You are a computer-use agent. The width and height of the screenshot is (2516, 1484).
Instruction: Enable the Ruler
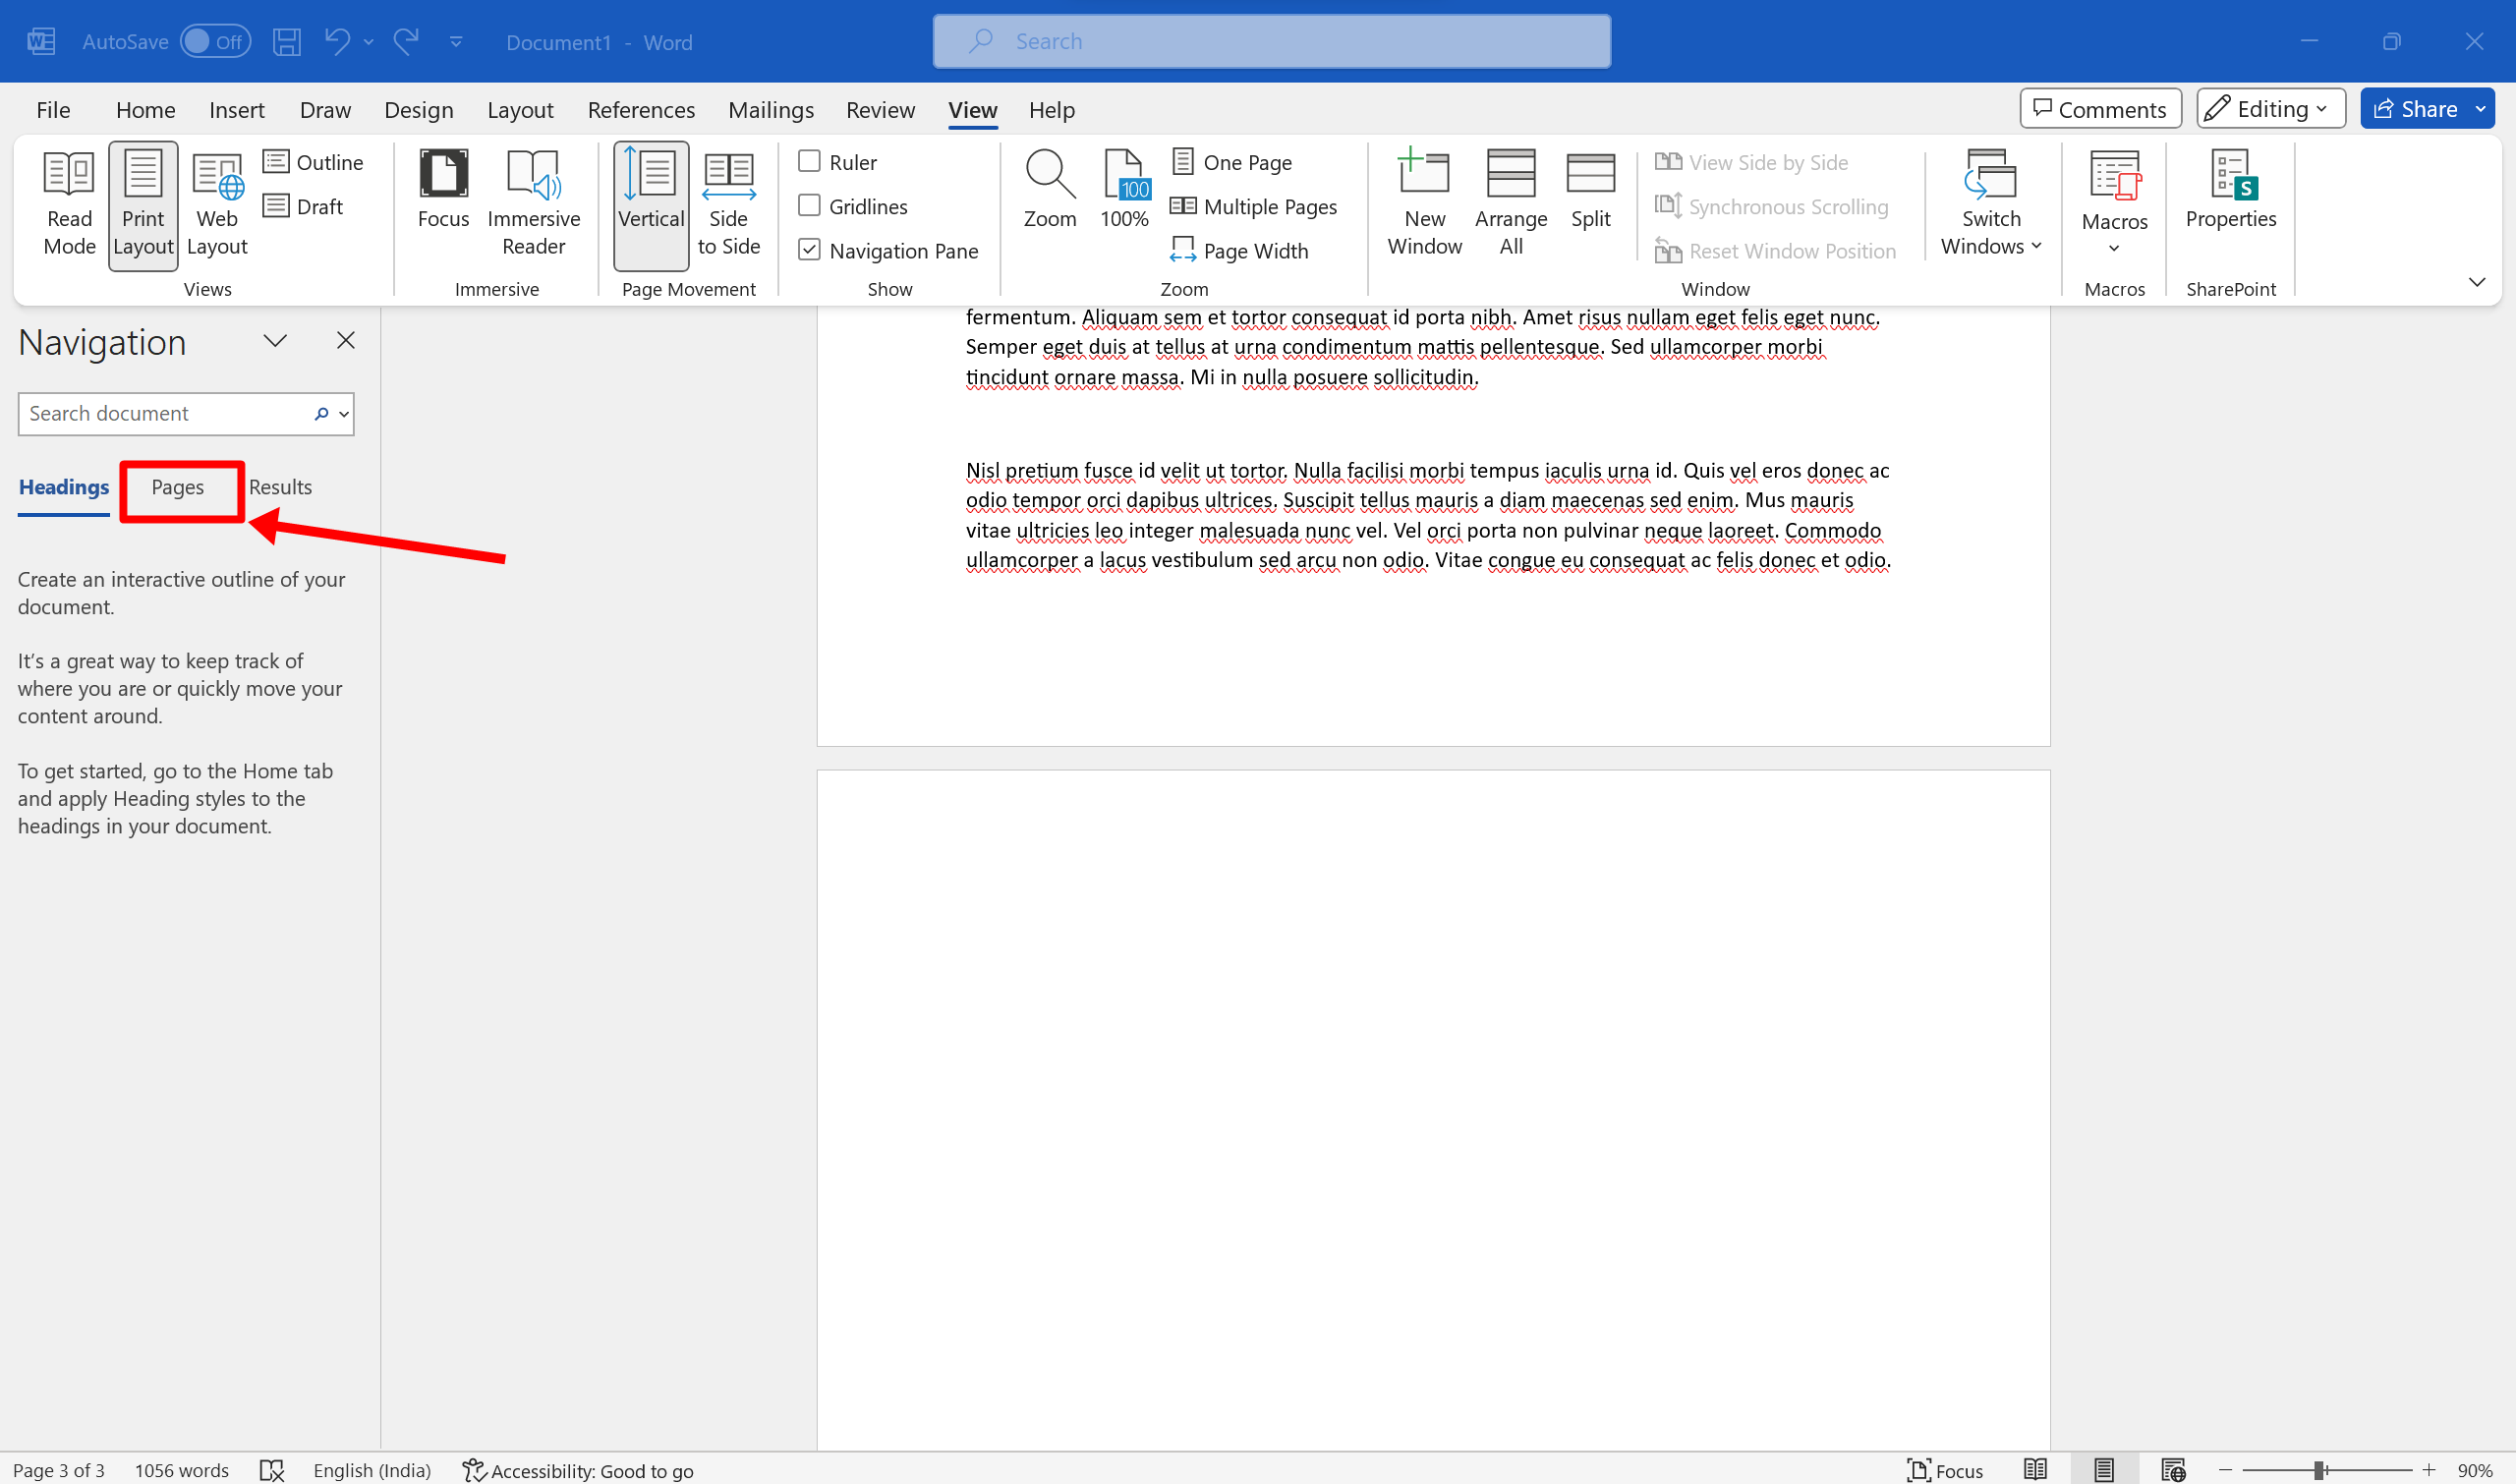pos(809,161)
